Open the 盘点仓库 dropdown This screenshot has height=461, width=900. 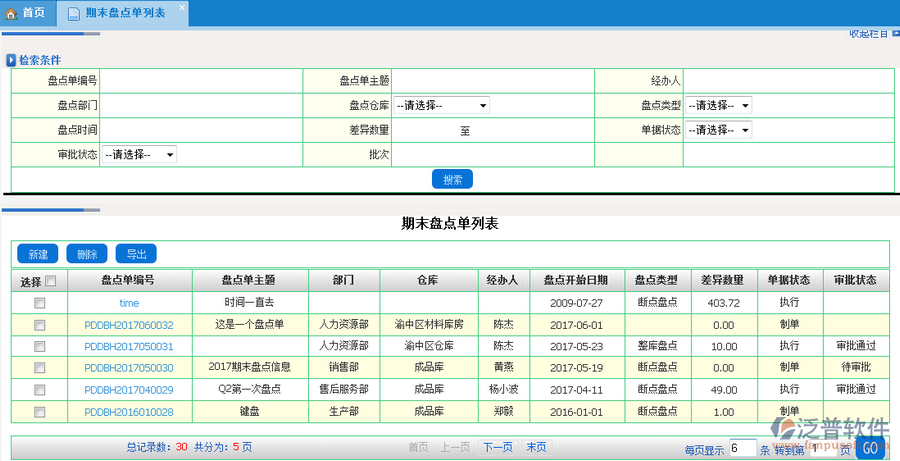point(441,105)
